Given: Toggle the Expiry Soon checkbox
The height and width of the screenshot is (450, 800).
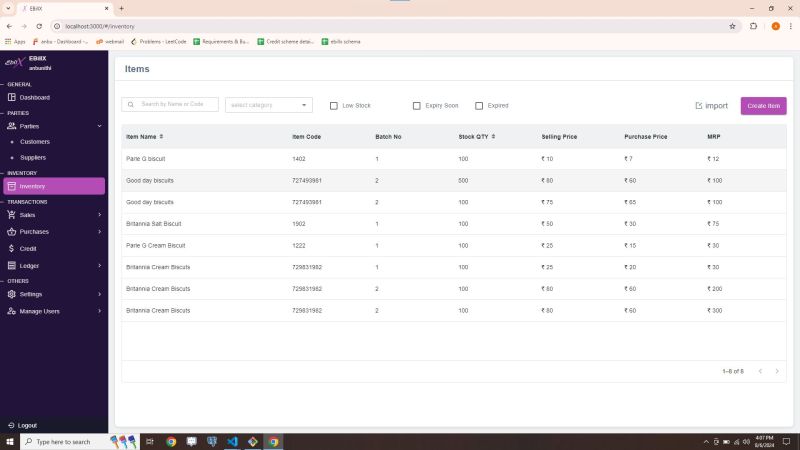Looking at the screenshot, I should click(417, 105).
